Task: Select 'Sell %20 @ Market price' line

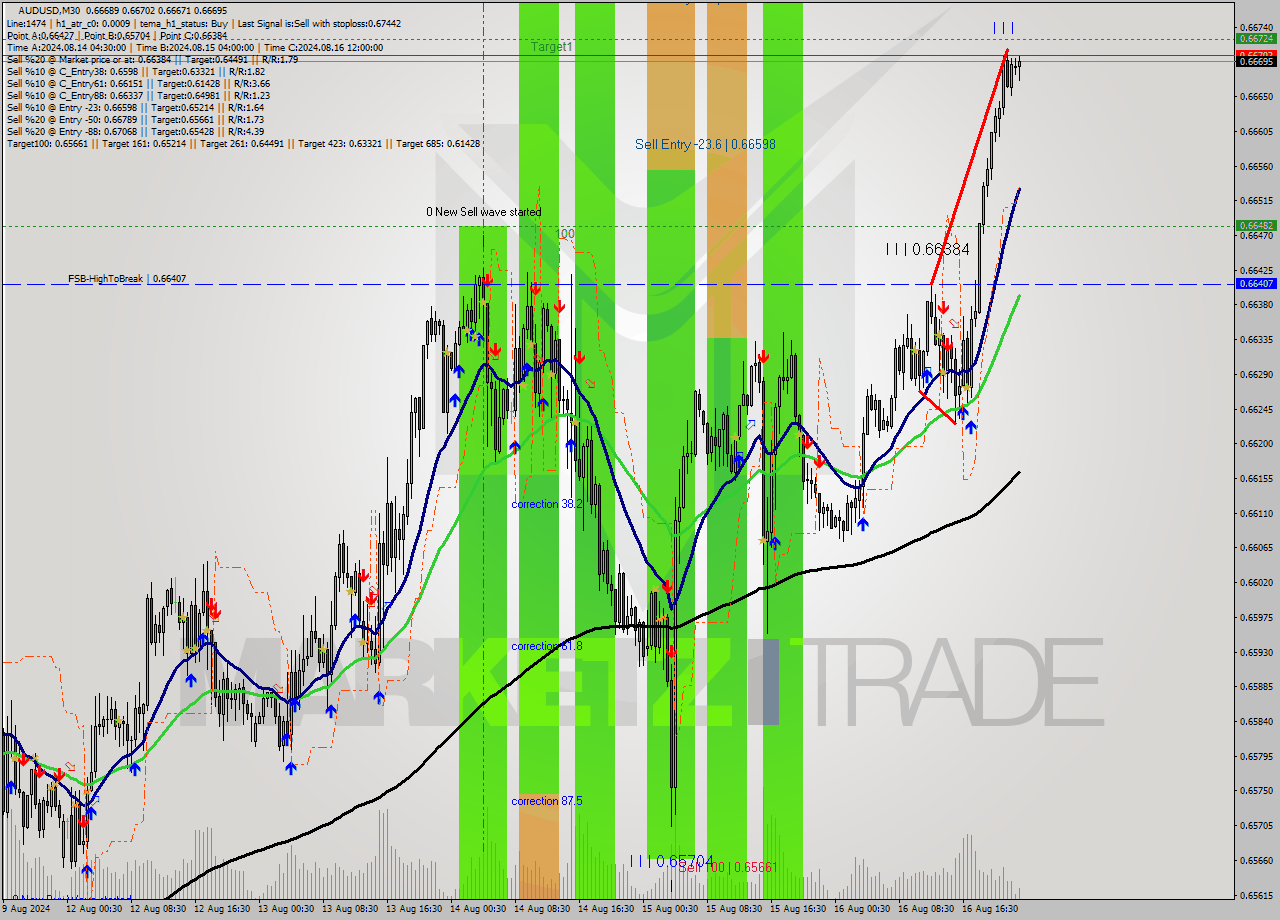Action: pyautogui.click(x=152, y=59)
